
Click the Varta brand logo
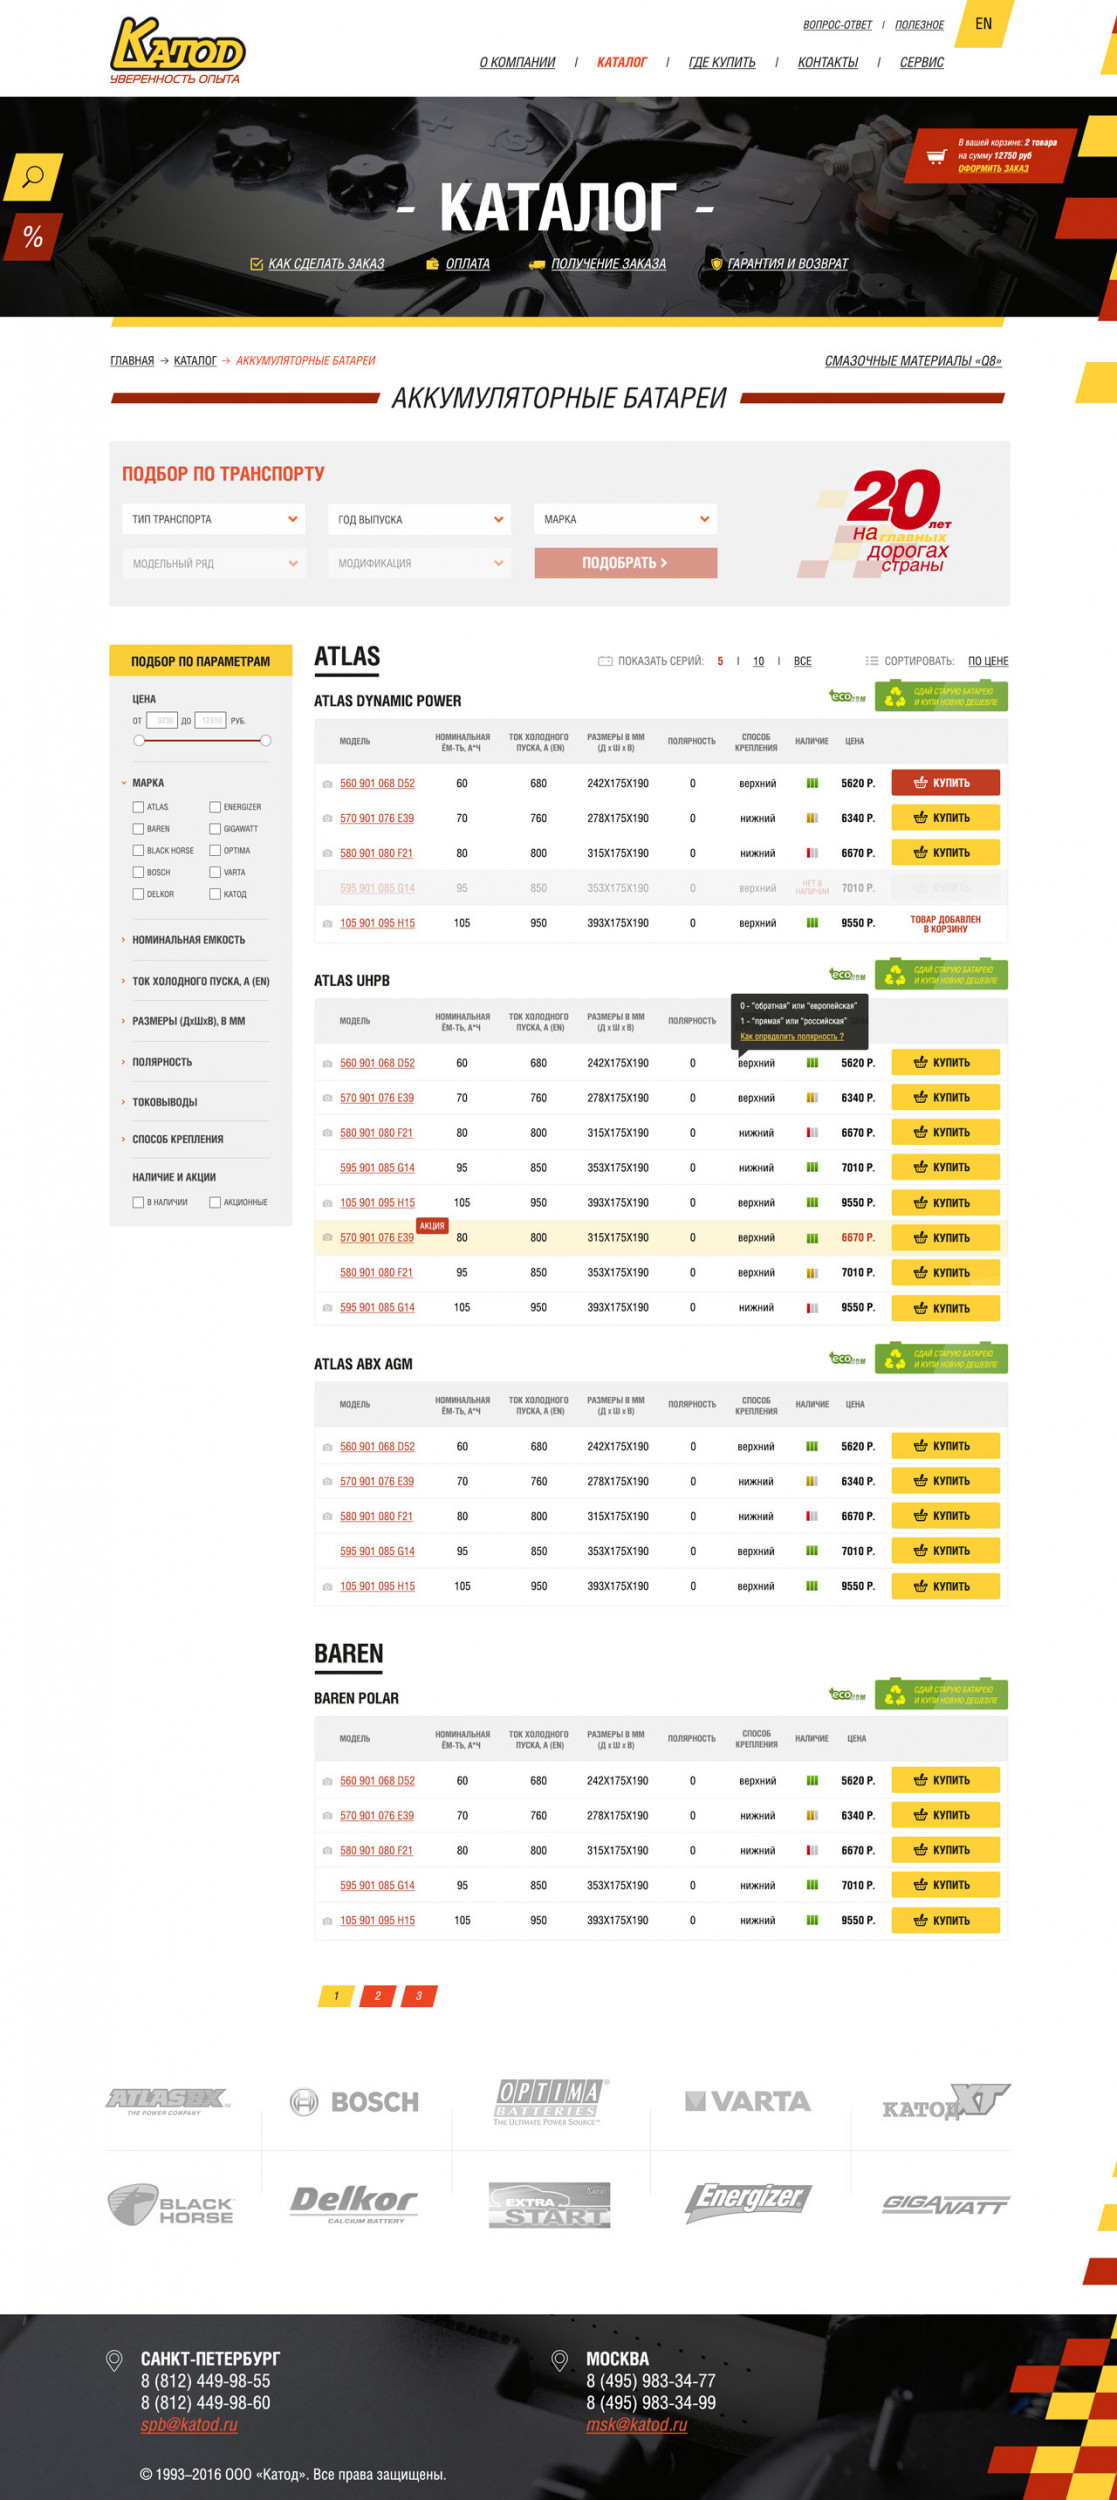coord(747,2101)
